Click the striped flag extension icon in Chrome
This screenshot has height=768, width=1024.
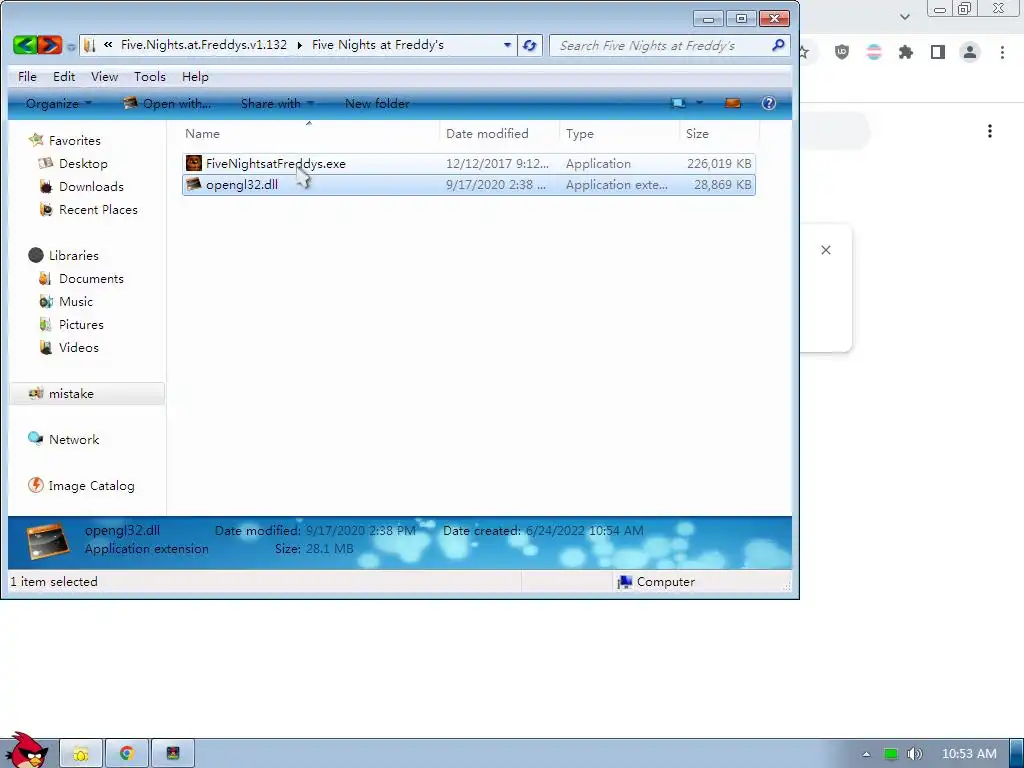click(874, 52)
